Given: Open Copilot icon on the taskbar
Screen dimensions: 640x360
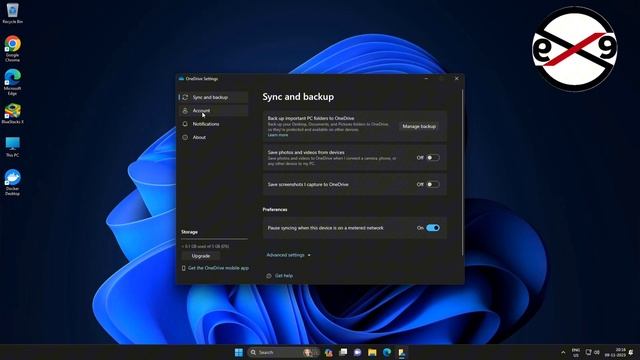Looking at the screenshot, I should pos(329,352).
